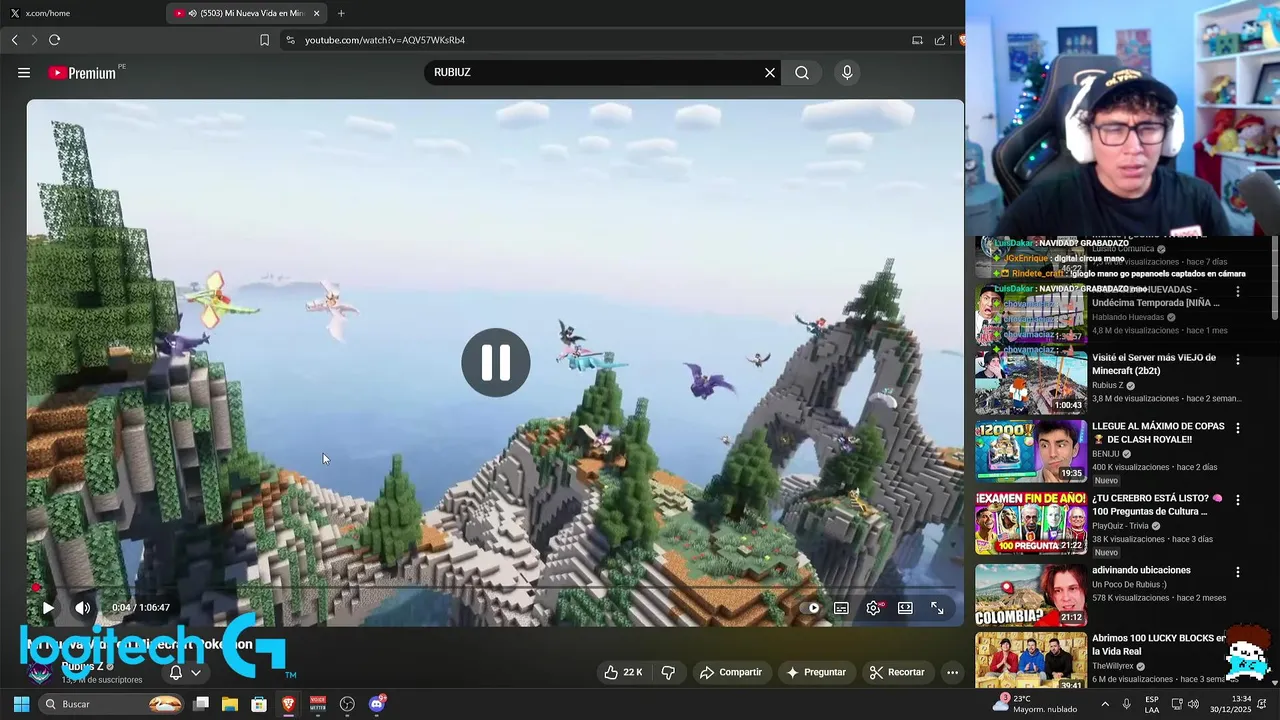1280x720 pixels.
Task: Go back in the browser
Action: click(14, 40)
